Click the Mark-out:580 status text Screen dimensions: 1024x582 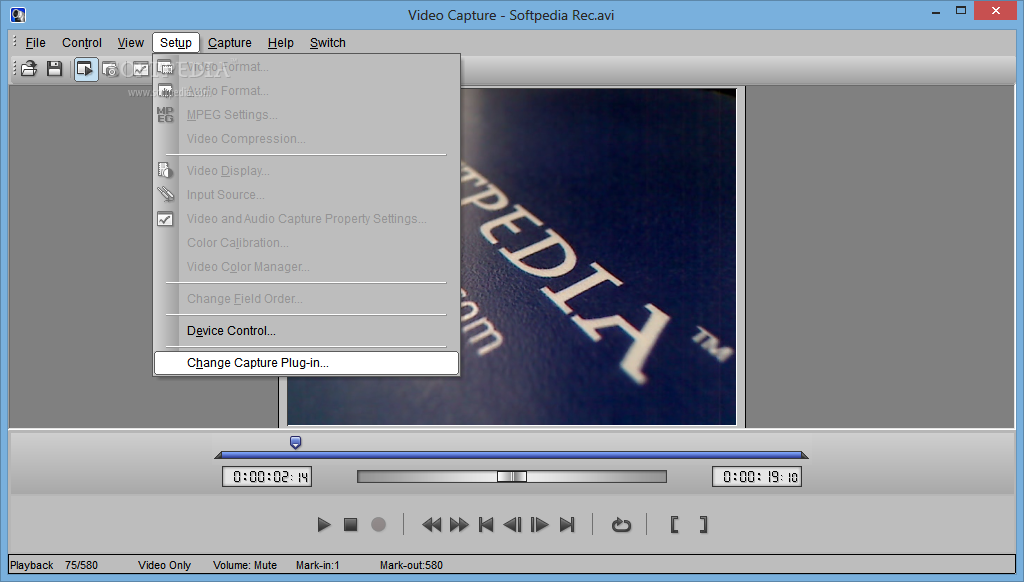tap(411, 566)
